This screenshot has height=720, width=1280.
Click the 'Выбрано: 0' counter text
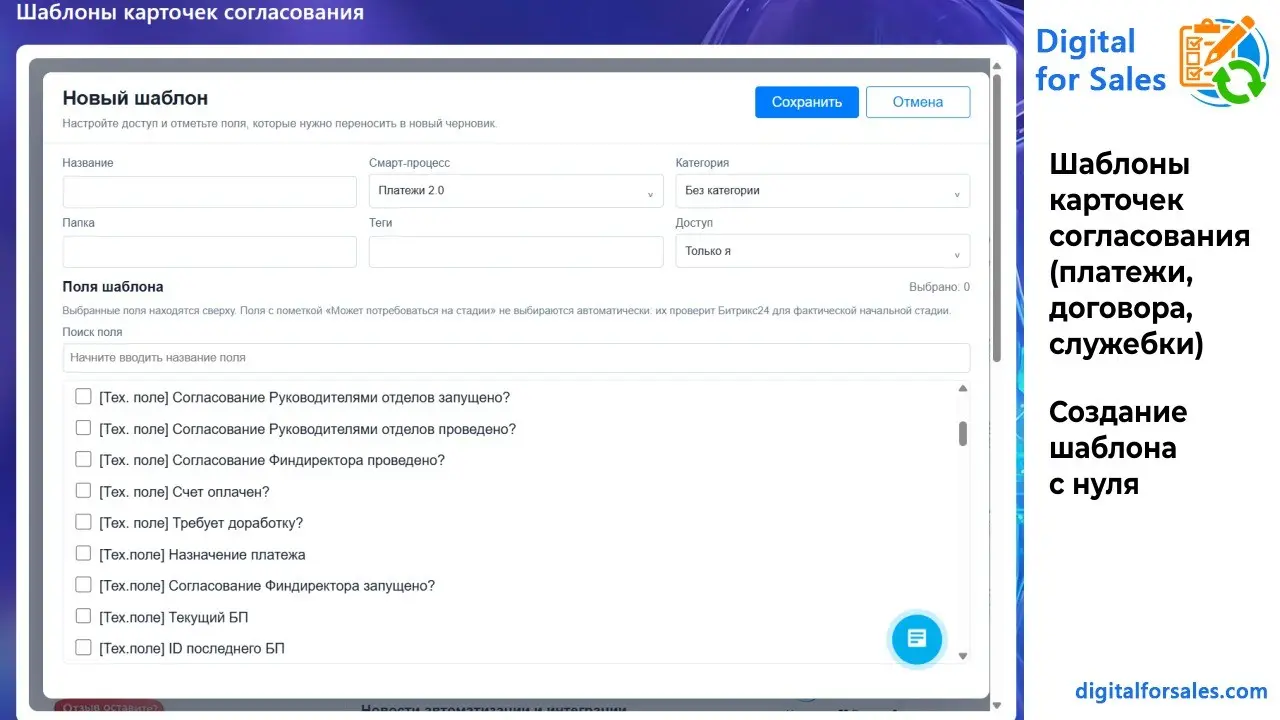coord(939,287)
